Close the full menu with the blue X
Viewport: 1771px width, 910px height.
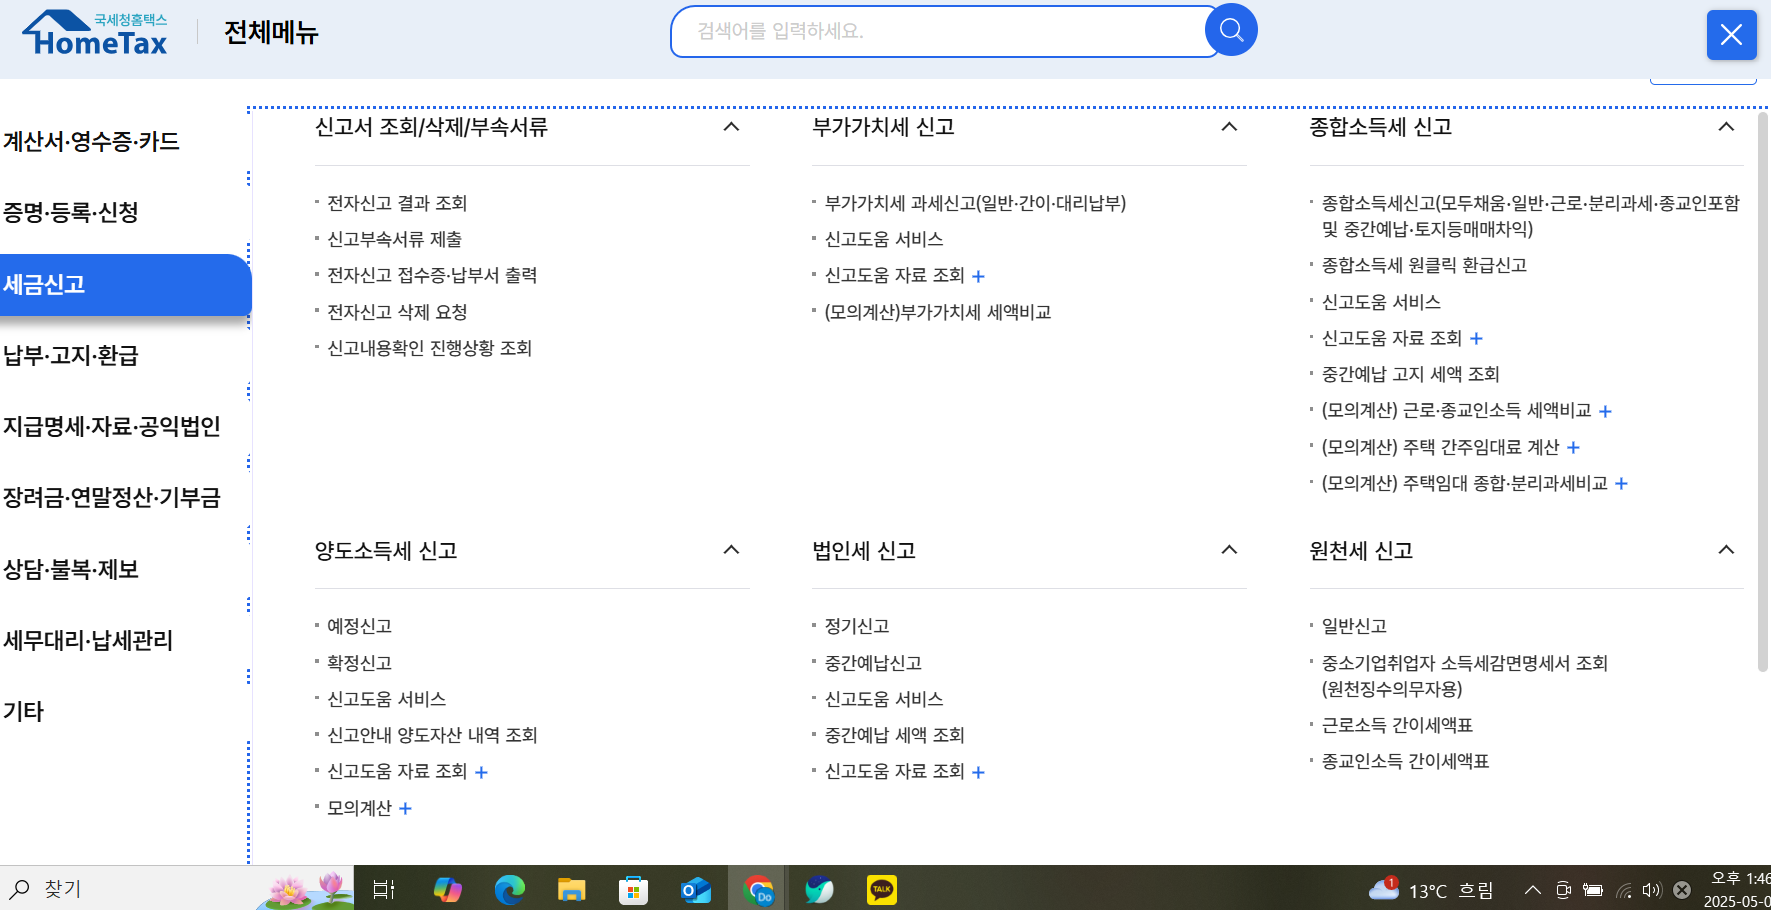point(1732,35)
